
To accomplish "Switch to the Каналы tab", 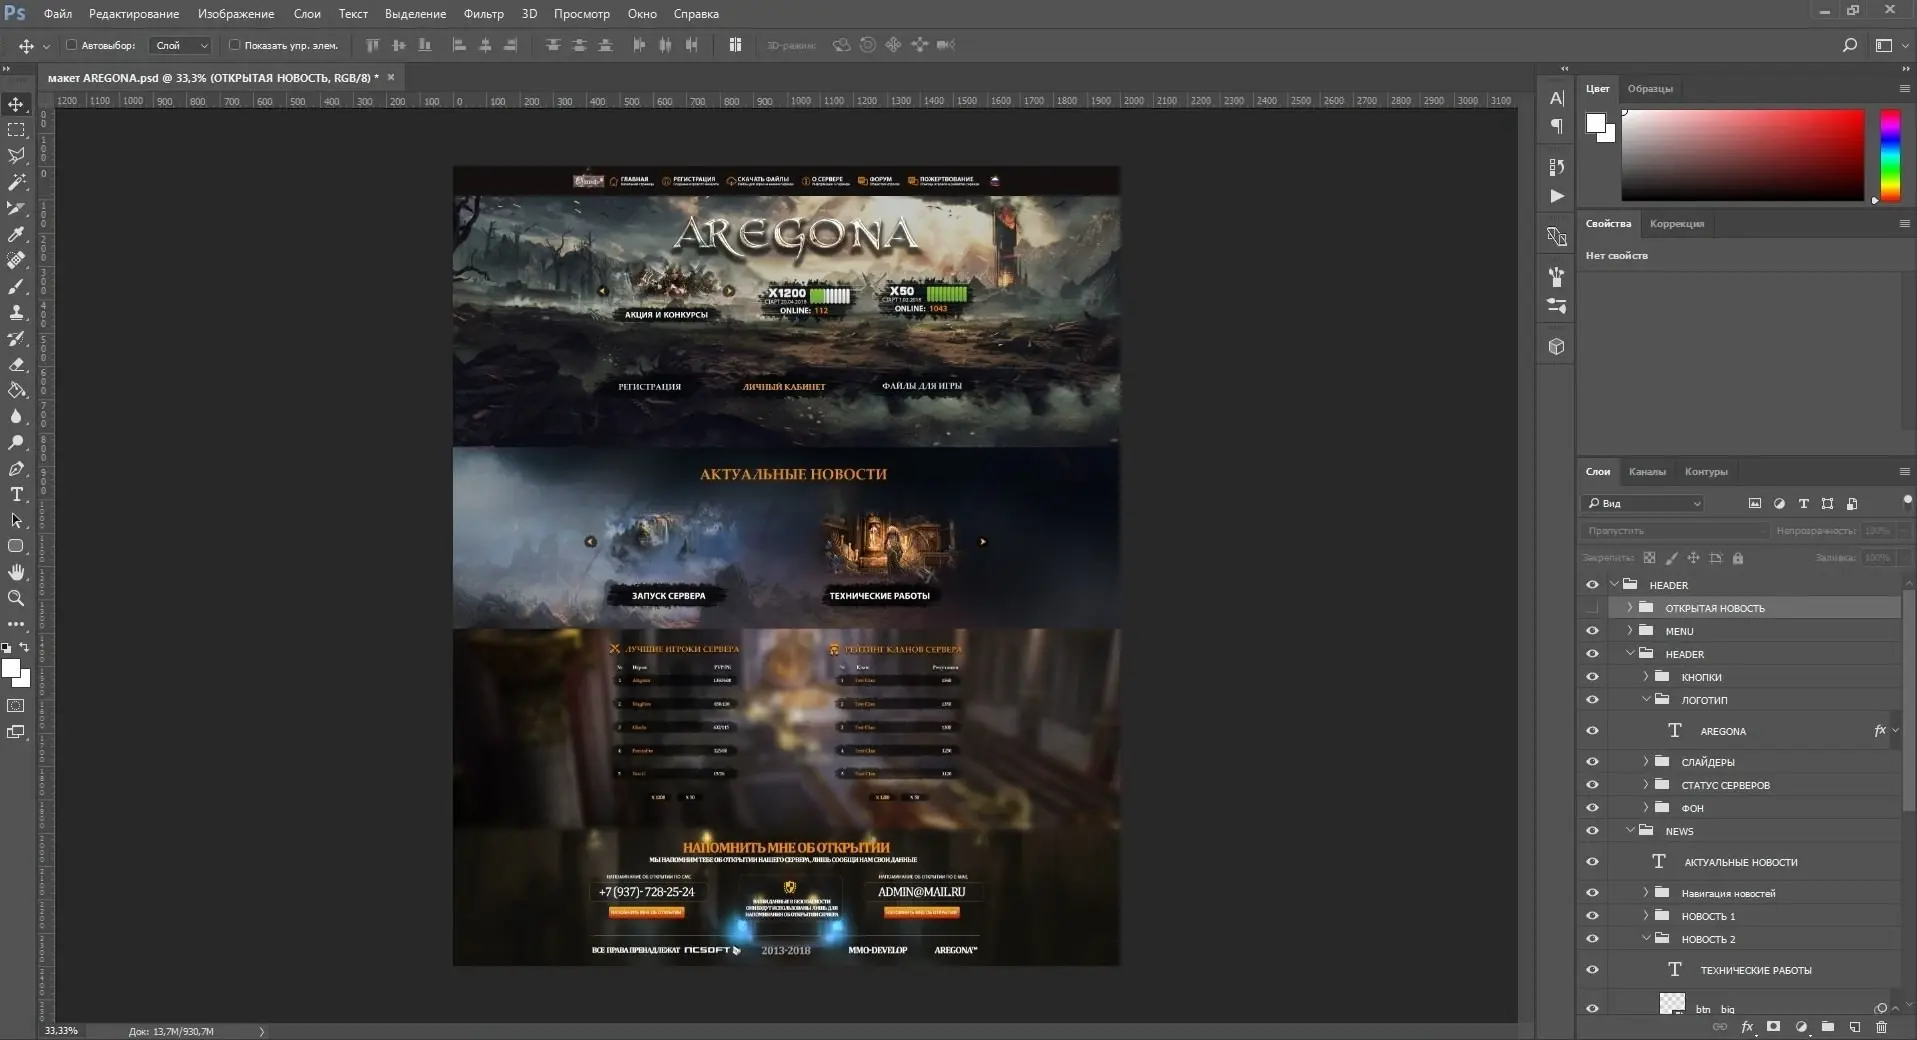I will [x=1647, y=471].
